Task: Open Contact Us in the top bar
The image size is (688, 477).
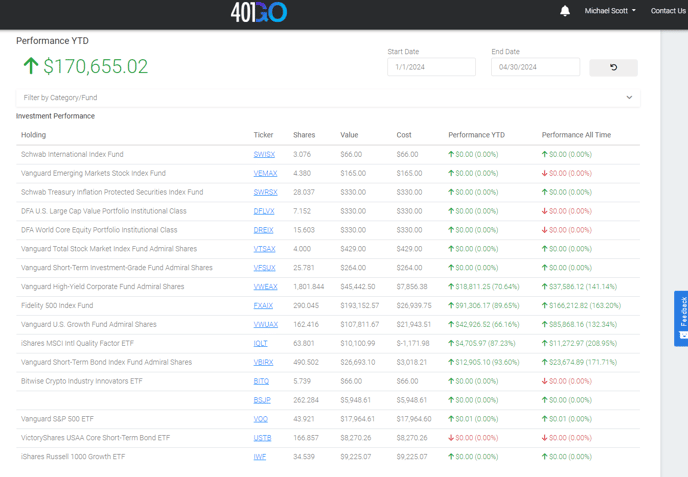Action: pyautogui.click(x=667, y=11)
